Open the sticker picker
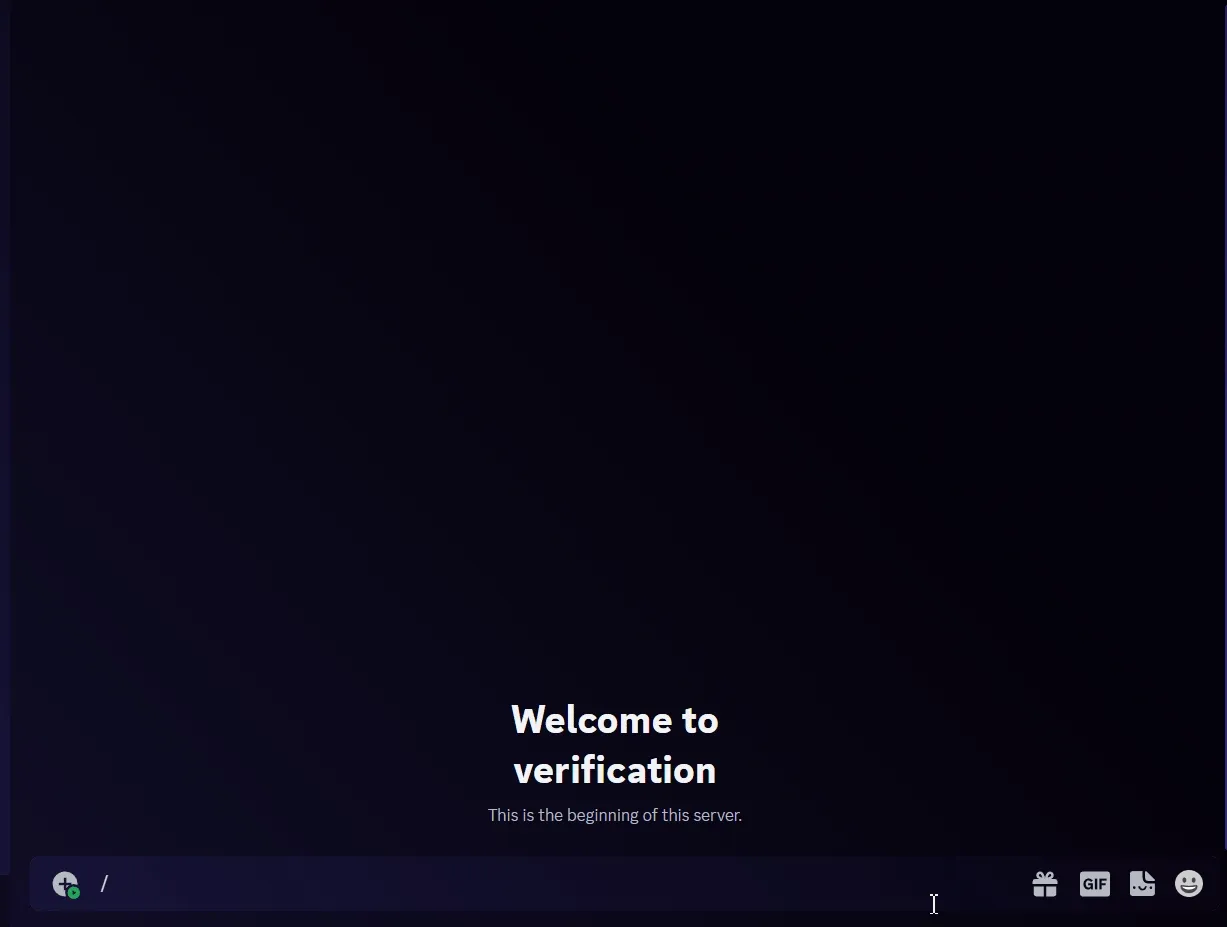1227x927 pixels. point(1142,884)
